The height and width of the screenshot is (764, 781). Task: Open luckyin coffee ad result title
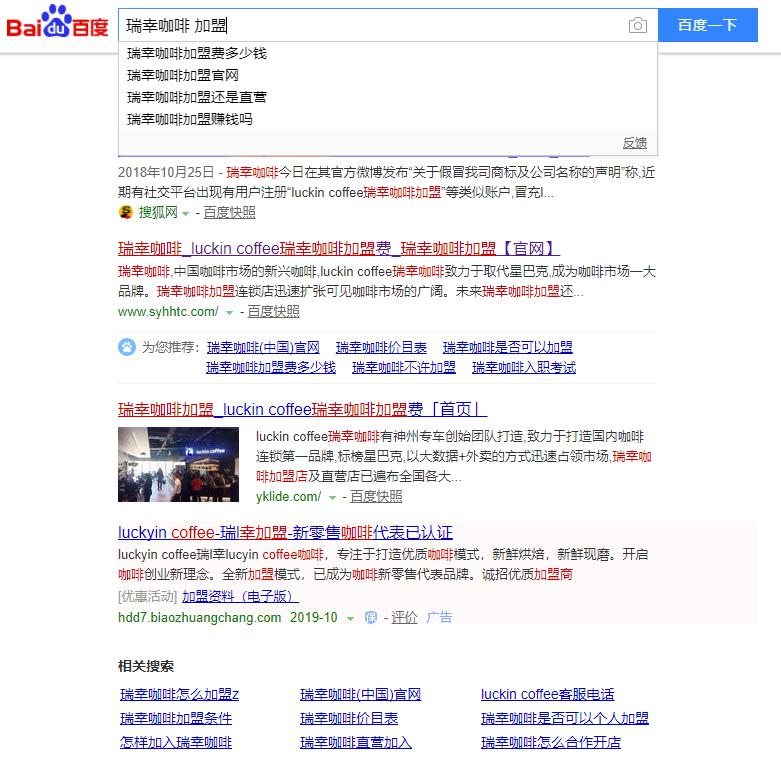pyautogui.click(x=285, y=532)
